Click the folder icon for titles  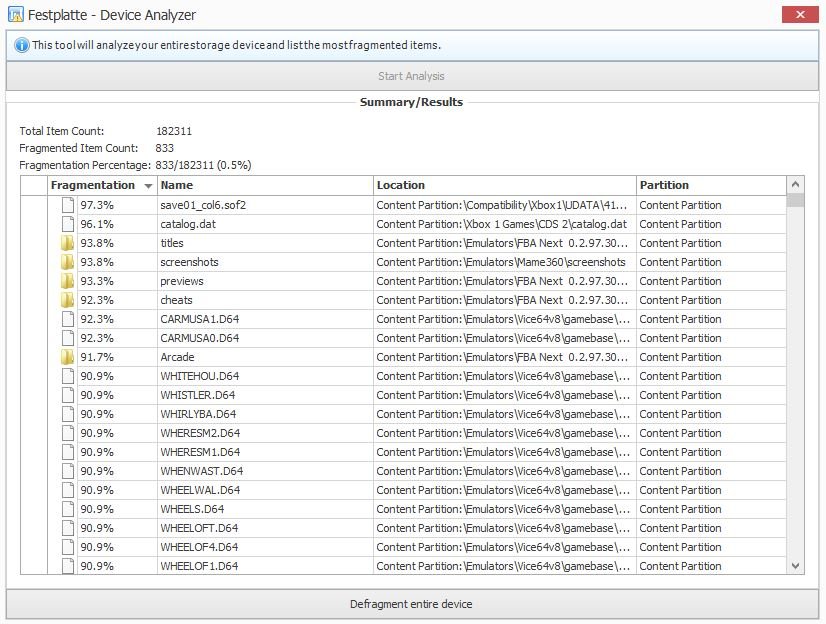click(x=67, y=243)
